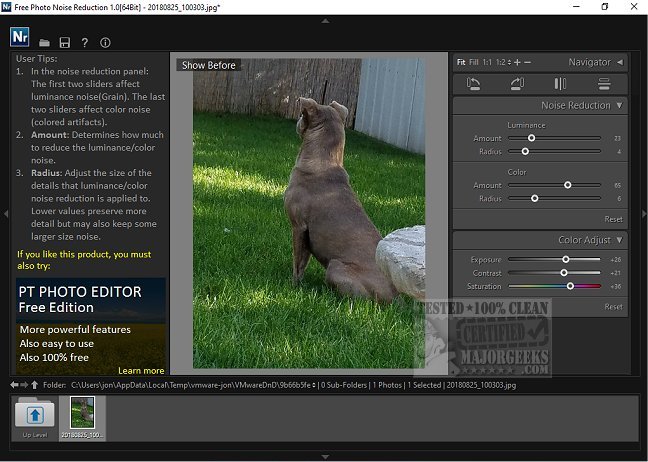Click the Saturation slider handle
648x462 pixels.
pyautogui.click(x=570, y=286)
